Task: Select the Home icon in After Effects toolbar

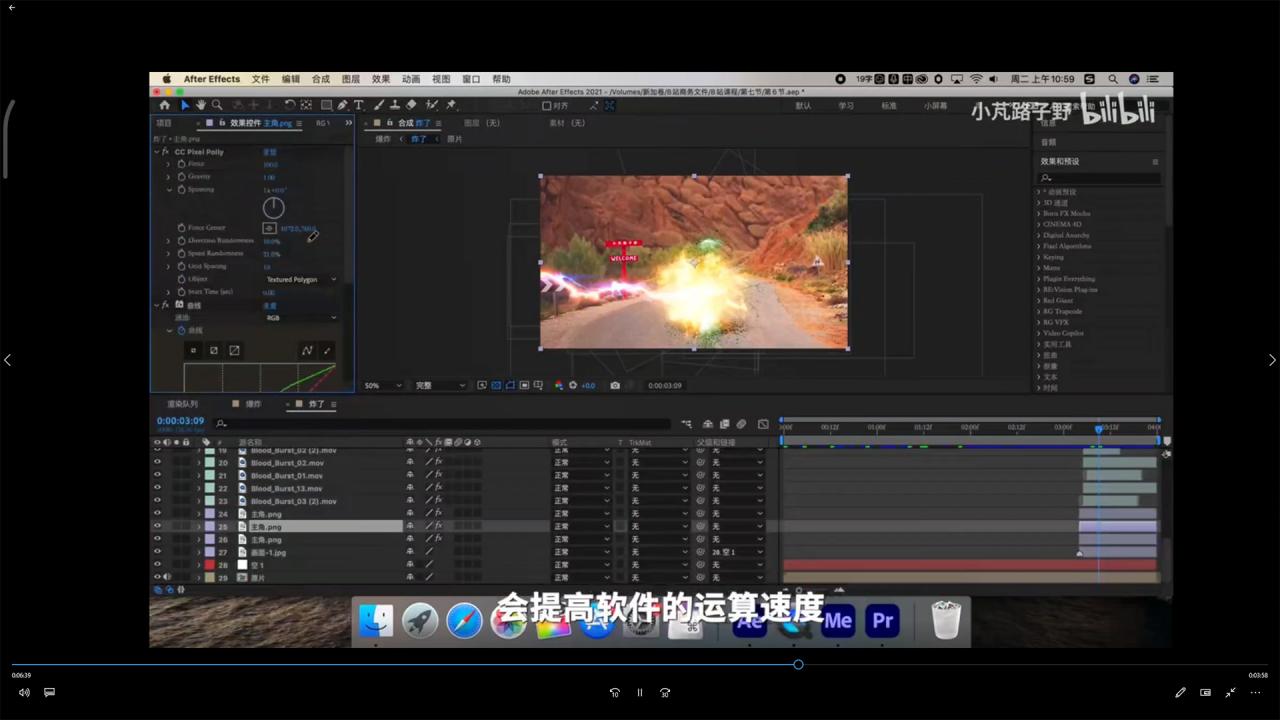Action: coord(164,105)
